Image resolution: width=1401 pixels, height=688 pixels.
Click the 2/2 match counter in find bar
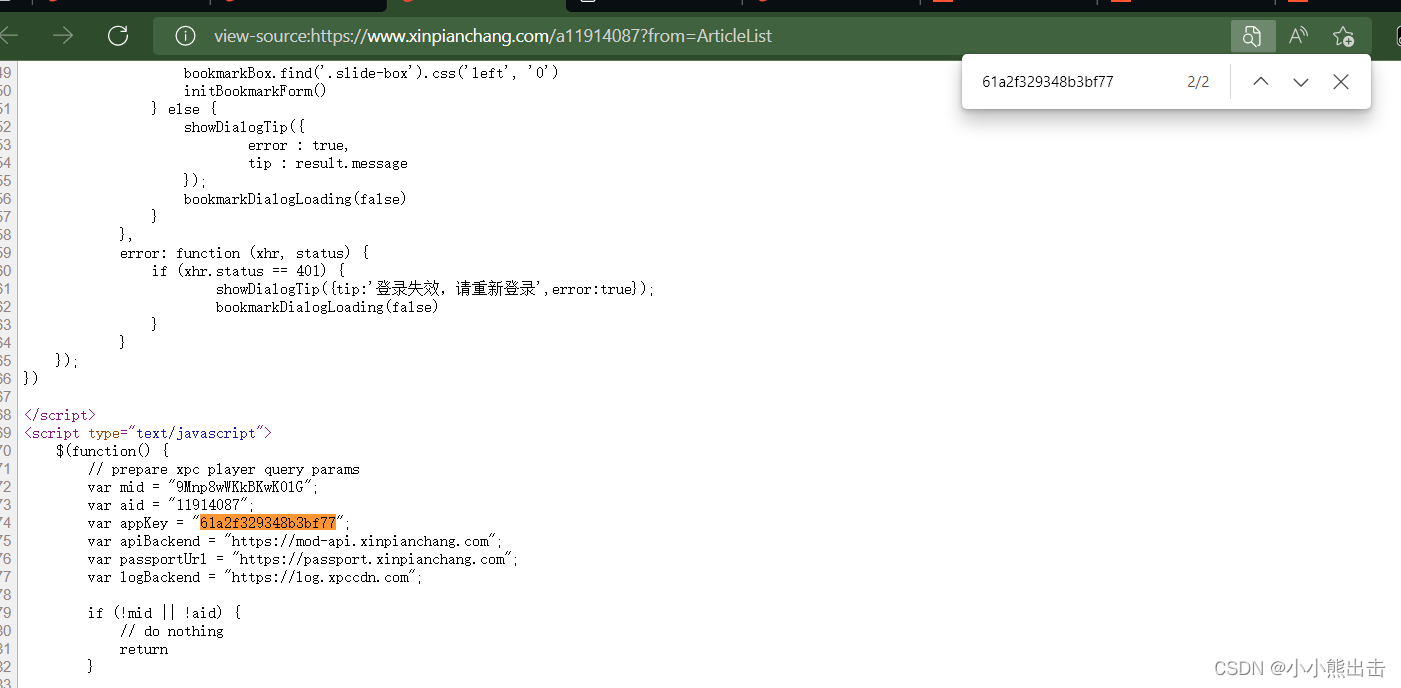(1198, 82)
